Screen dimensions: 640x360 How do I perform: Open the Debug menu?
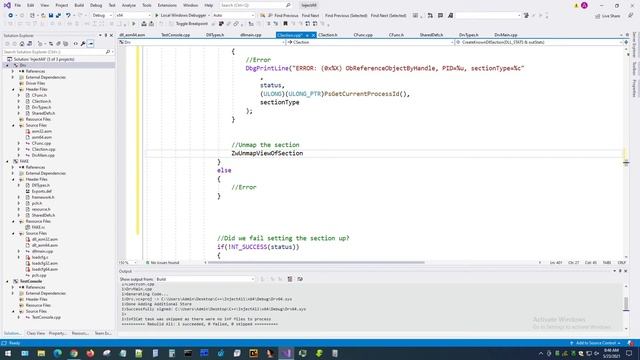[x=96, y=5]
